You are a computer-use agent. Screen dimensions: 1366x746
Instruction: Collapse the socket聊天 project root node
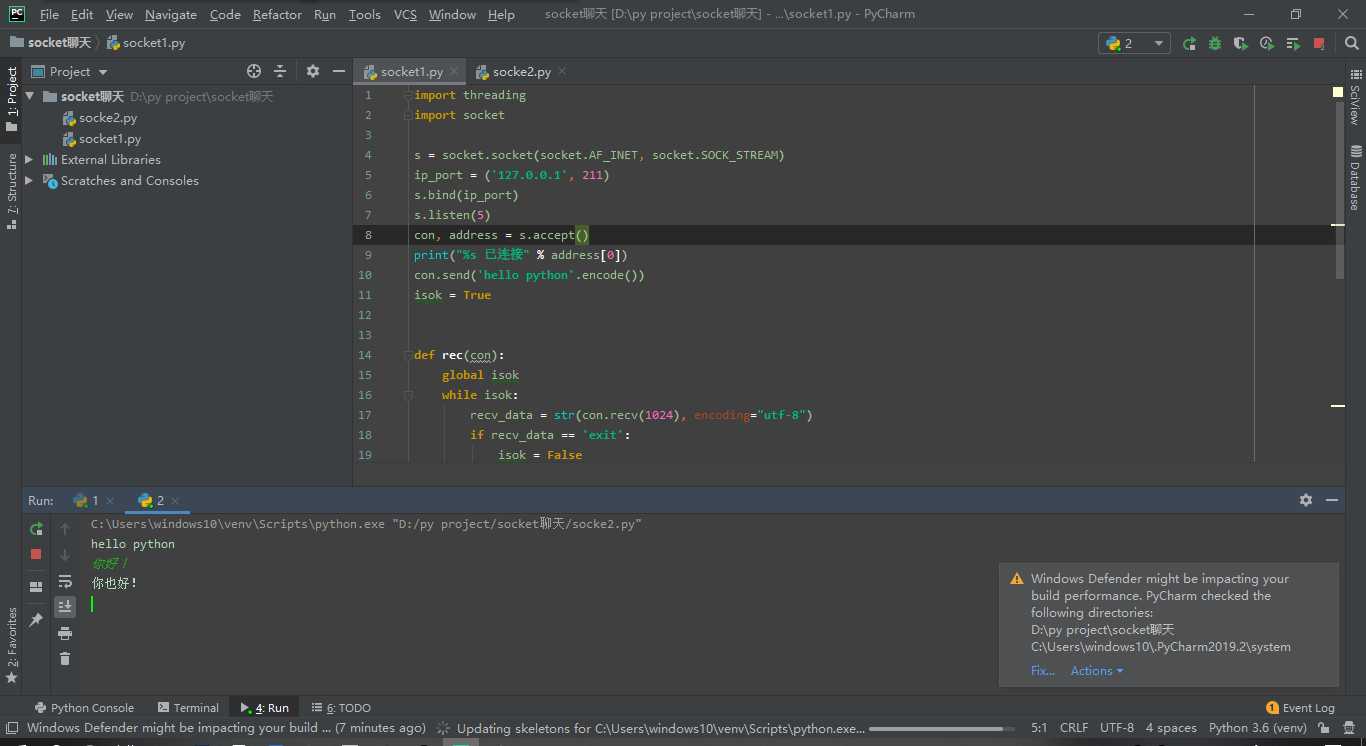pos(30,96)
